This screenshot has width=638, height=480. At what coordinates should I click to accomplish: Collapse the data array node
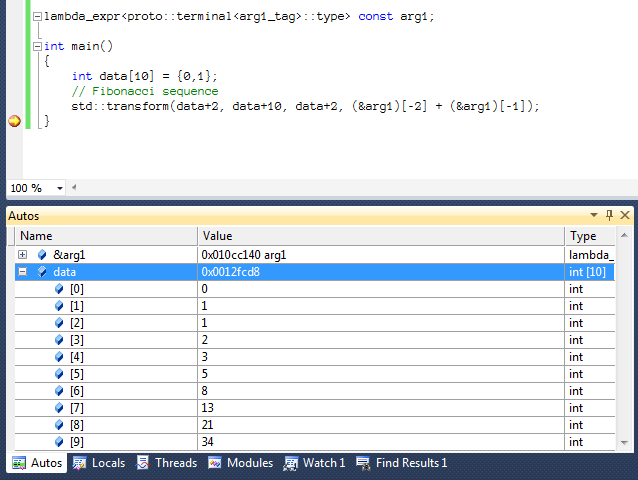22,272
